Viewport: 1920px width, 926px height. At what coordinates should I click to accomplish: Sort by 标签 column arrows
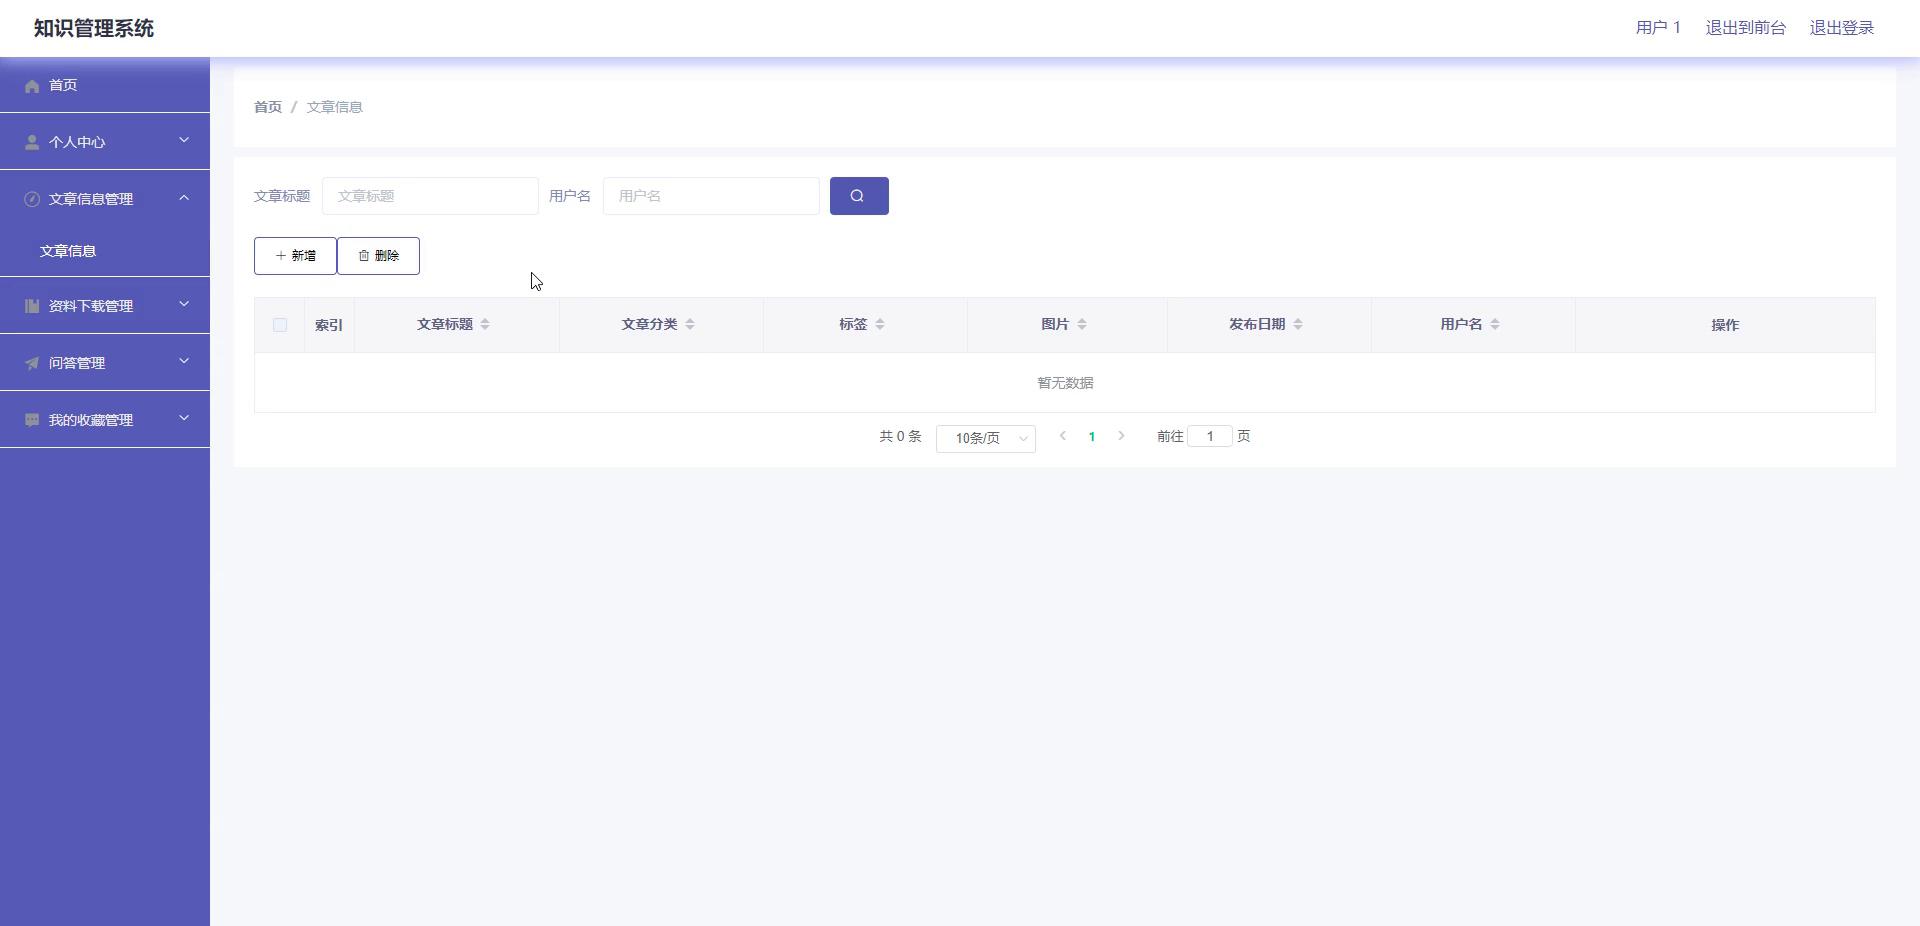click(880, 324)
